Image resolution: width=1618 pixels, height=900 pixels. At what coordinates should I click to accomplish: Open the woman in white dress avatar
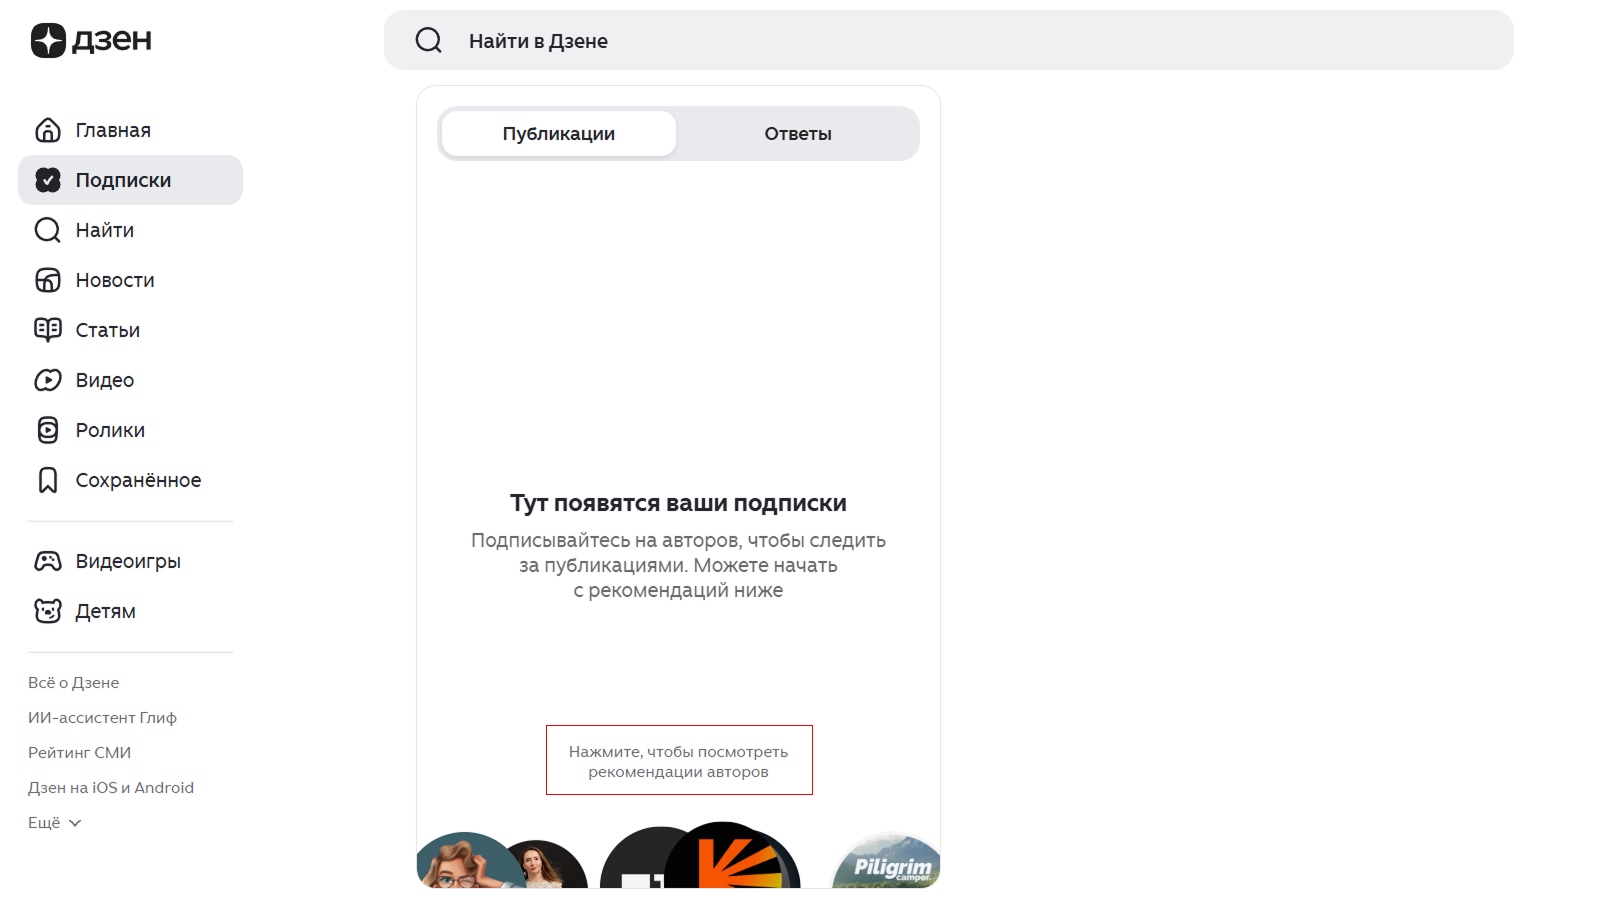point(545,865)
